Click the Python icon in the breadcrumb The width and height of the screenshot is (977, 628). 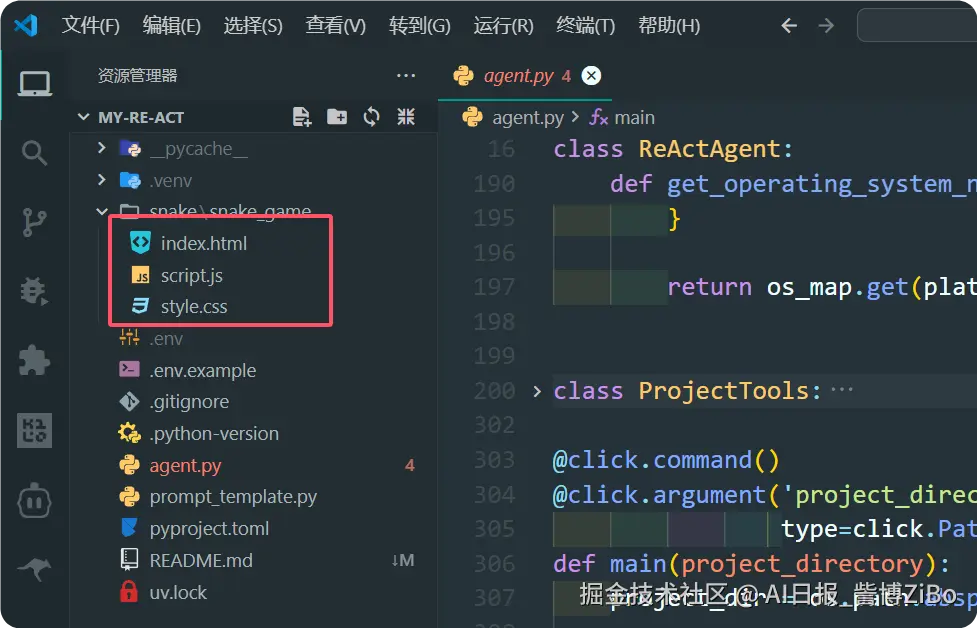click(472, 117)
